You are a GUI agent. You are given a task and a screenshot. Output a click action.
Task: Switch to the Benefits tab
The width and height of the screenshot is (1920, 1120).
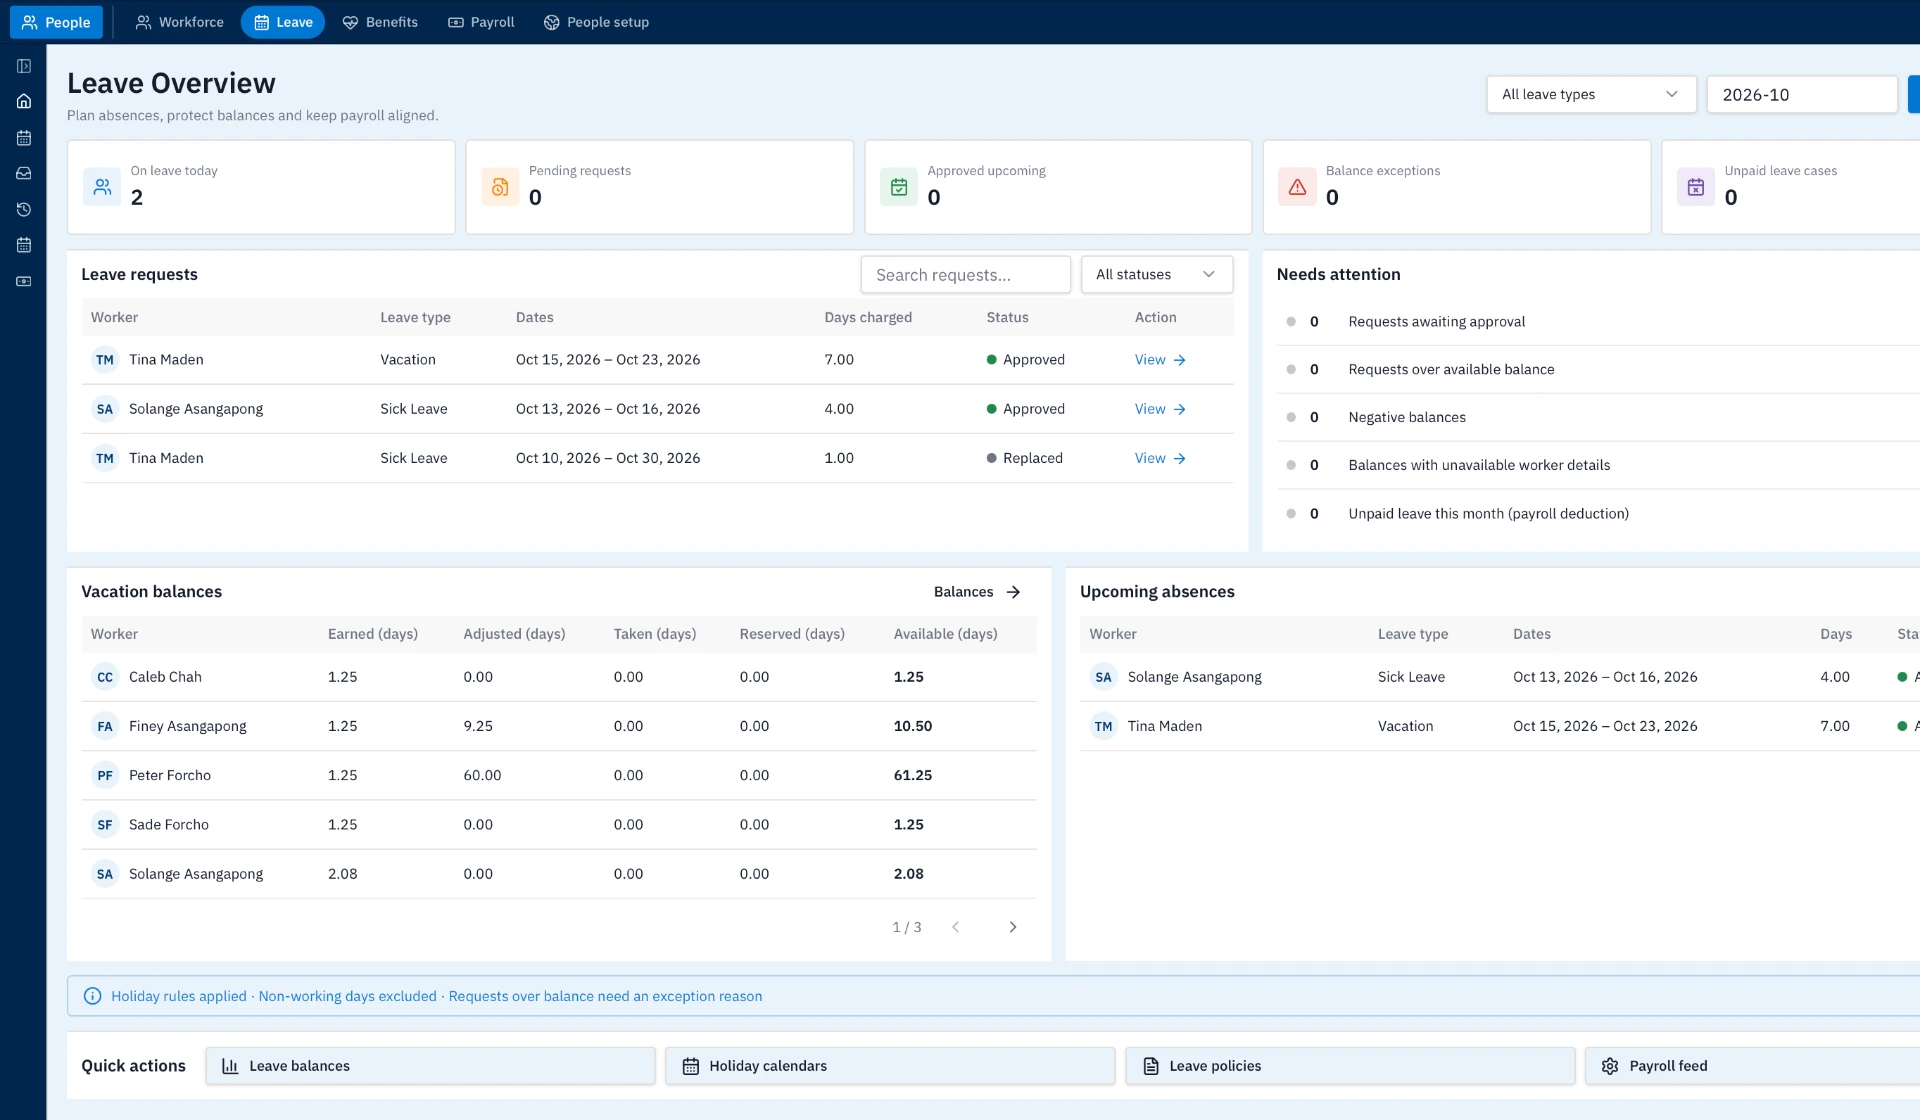click(380, 22)
